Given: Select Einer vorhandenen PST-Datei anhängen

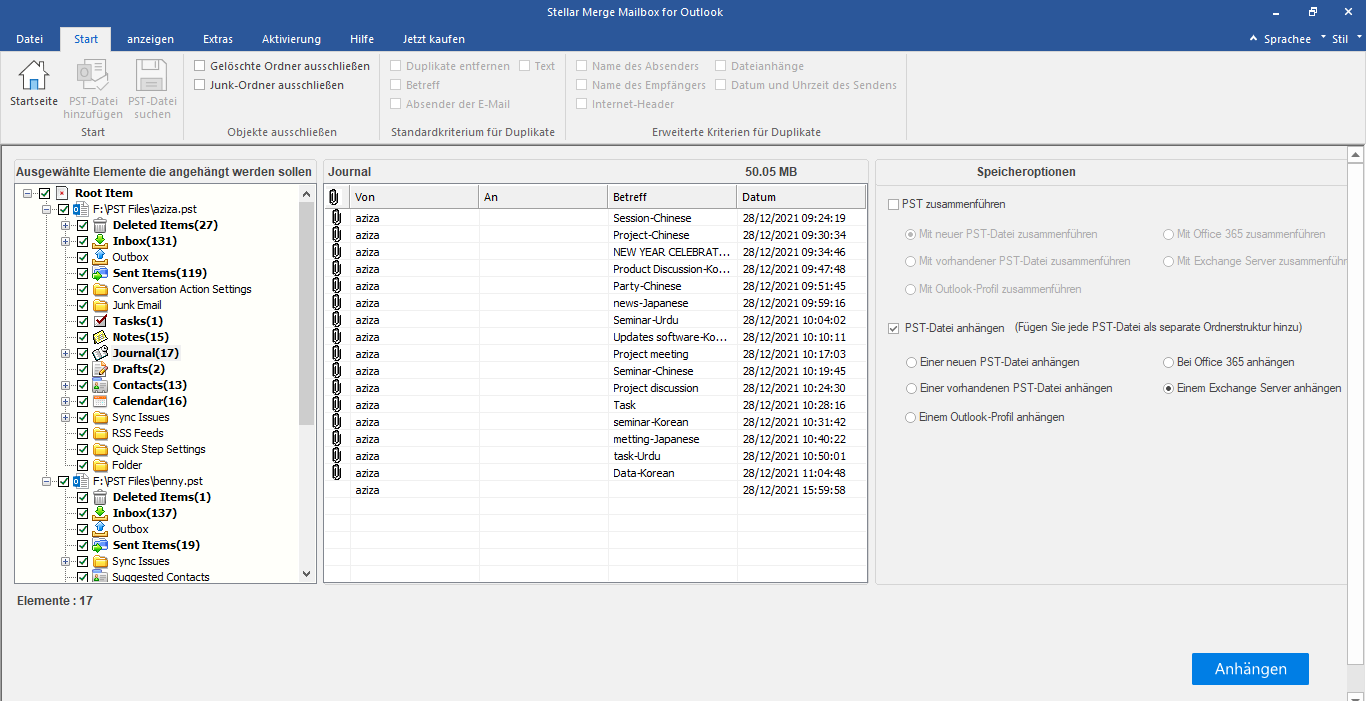Looking at the screenshot, I should [911, 388].
